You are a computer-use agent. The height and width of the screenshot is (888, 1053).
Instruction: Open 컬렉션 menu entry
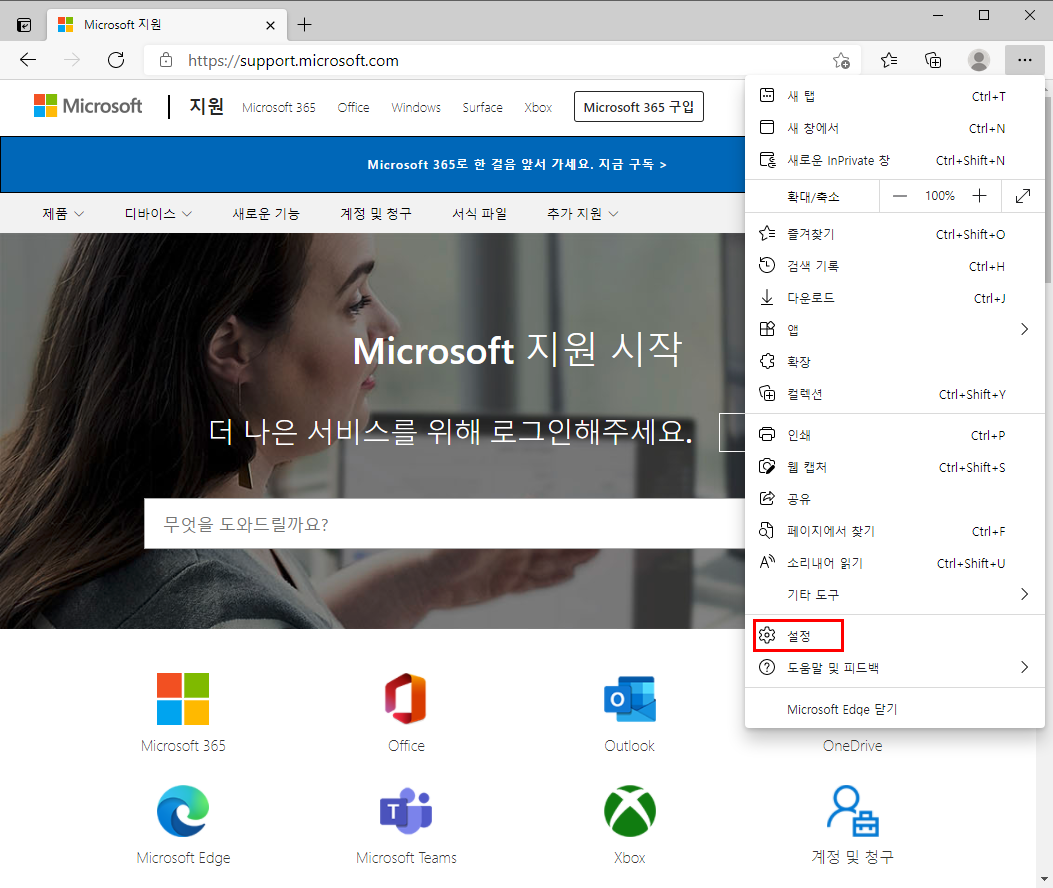coord(895,394)
